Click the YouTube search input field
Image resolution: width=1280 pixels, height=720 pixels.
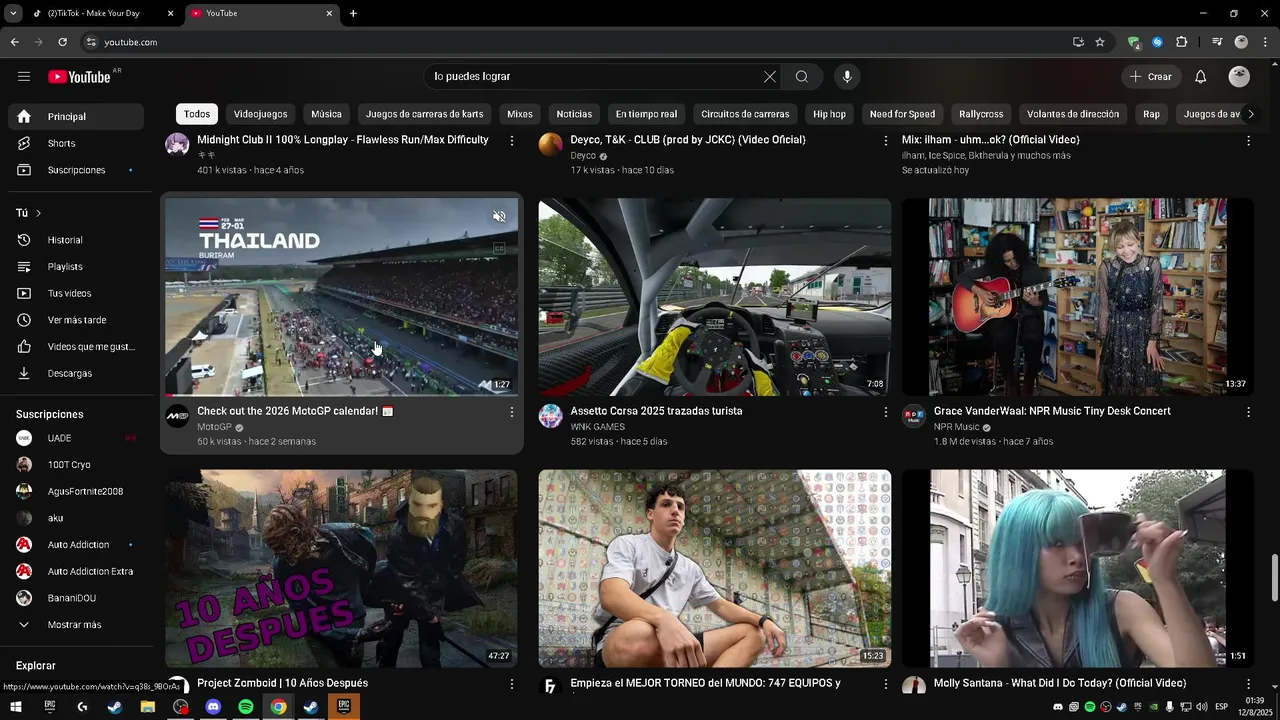point(595,77)
